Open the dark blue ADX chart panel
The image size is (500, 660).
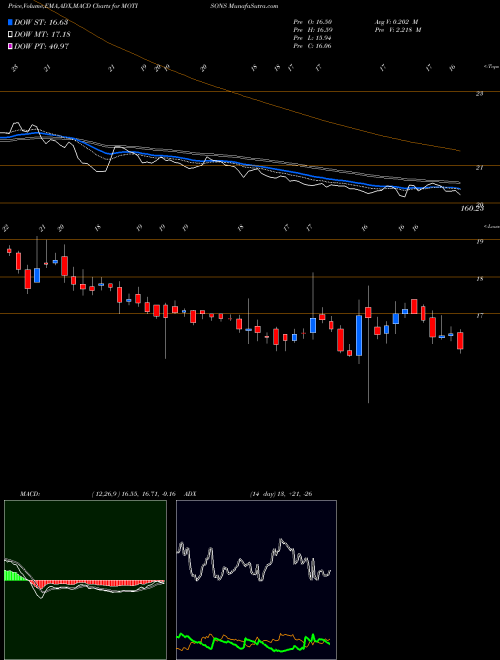[256, 580]
